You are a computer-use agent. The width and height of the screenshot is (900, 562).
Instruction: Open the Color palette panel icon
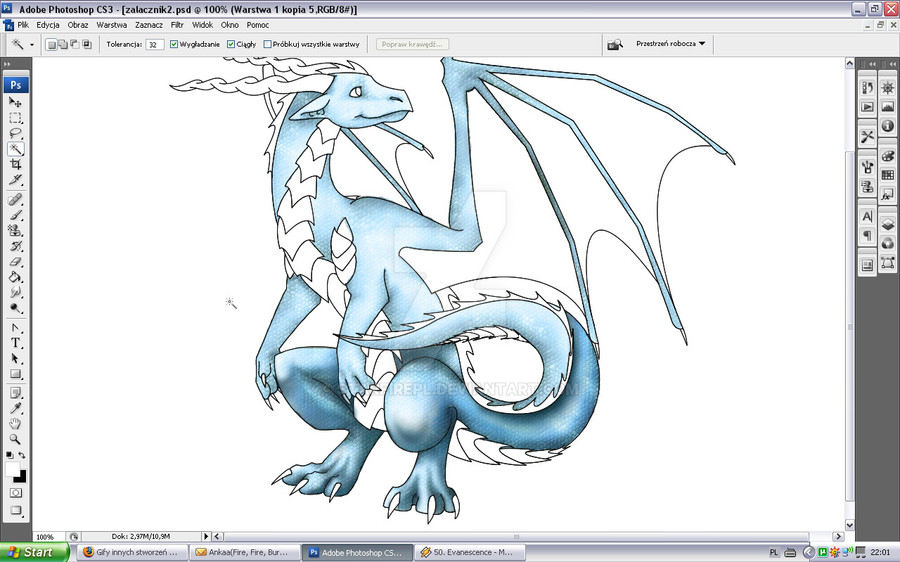[x=888, y=156]
